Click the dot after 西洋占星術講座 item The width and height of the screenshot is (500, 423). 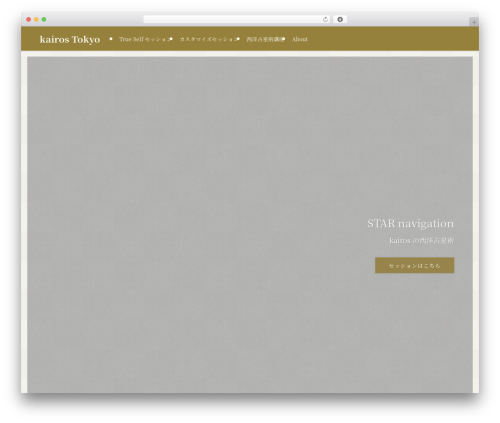coord(284,39)
